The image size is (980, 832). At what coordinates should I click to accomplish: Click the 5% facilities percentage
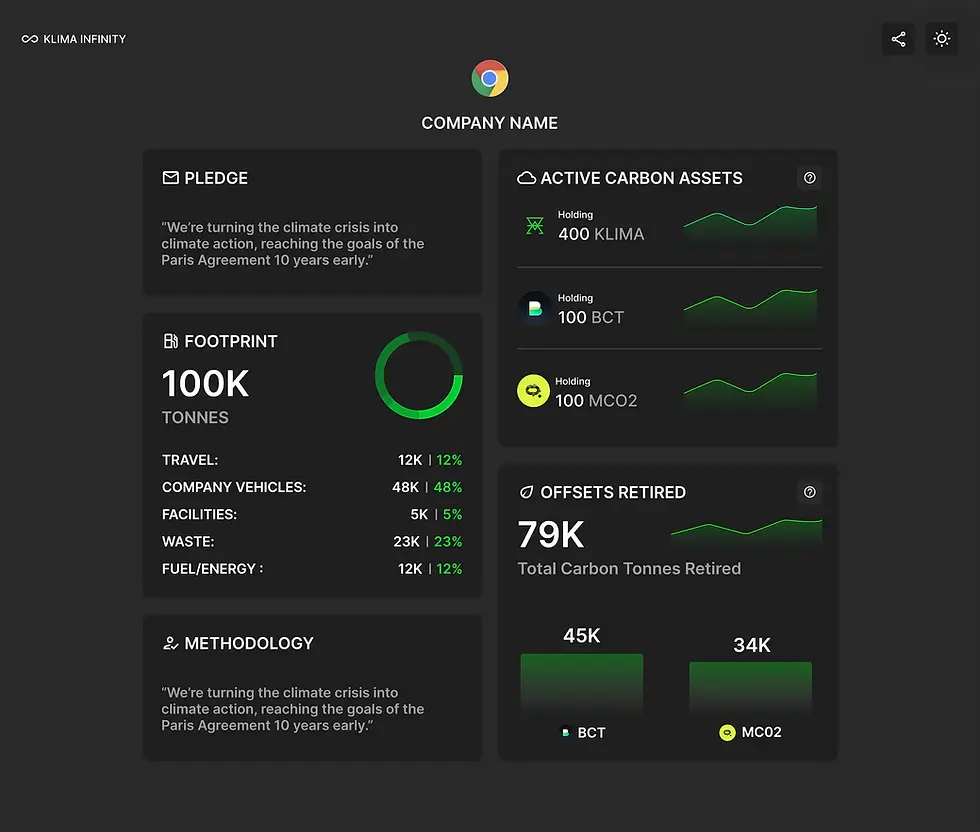click(452, 514)
